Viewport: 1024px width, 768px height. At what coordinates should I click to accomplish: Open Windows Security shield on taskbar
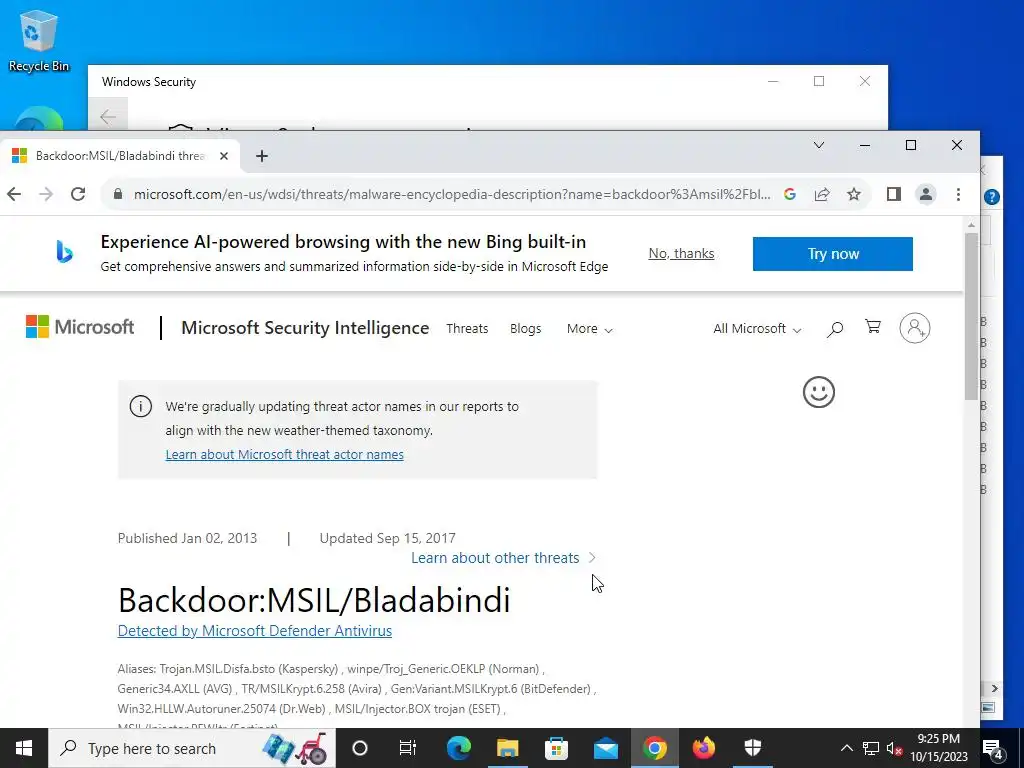(x=752, y=748)
